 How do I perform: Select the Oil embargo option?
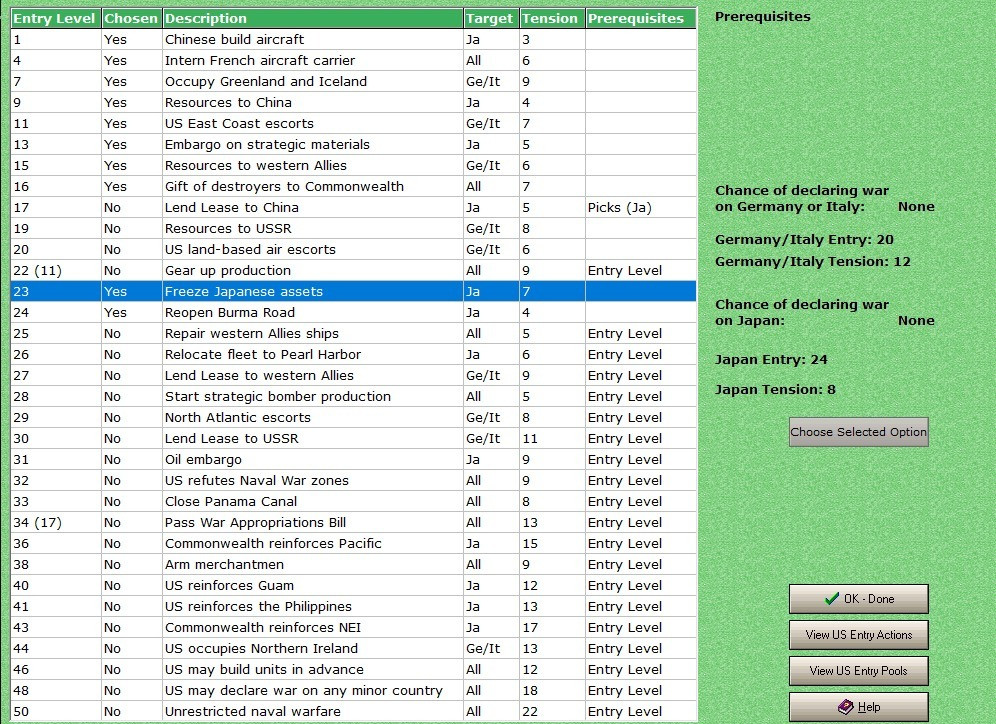pos(353,459)
